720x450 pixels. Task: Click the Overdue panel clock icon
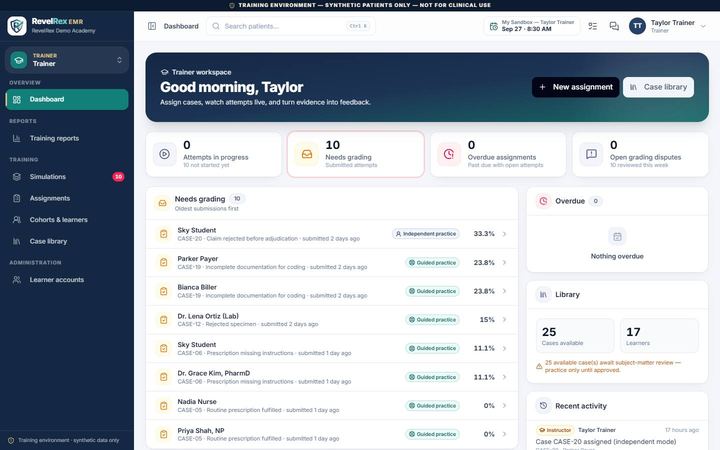click(x=543, y=201)
